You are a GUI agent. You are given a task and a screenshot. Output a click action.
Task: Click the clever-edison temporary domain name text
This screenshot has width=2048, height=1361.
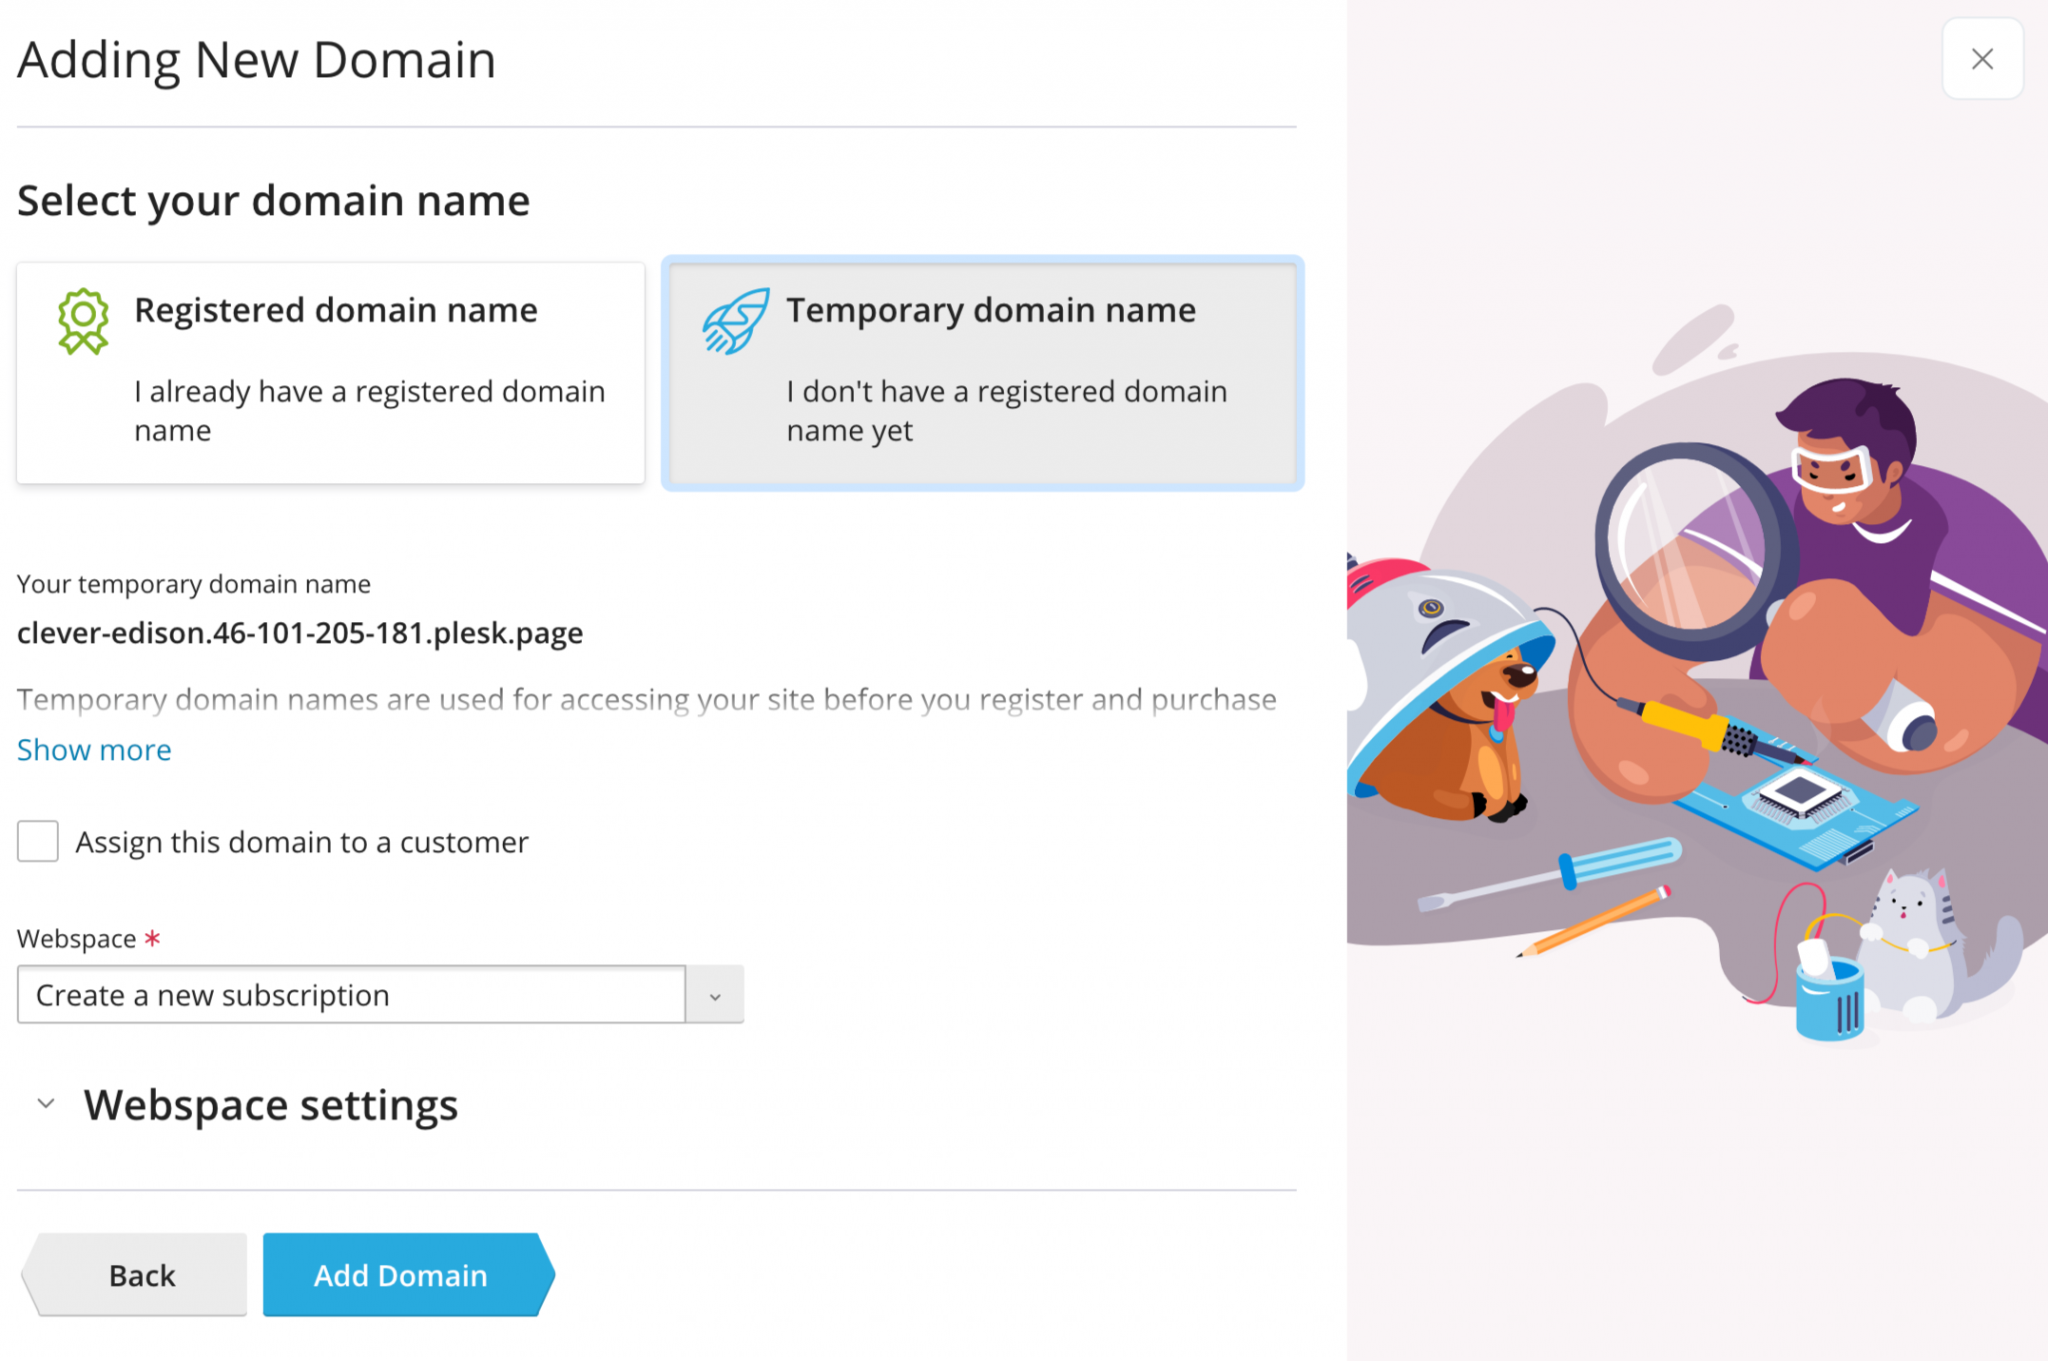(300, 633)
